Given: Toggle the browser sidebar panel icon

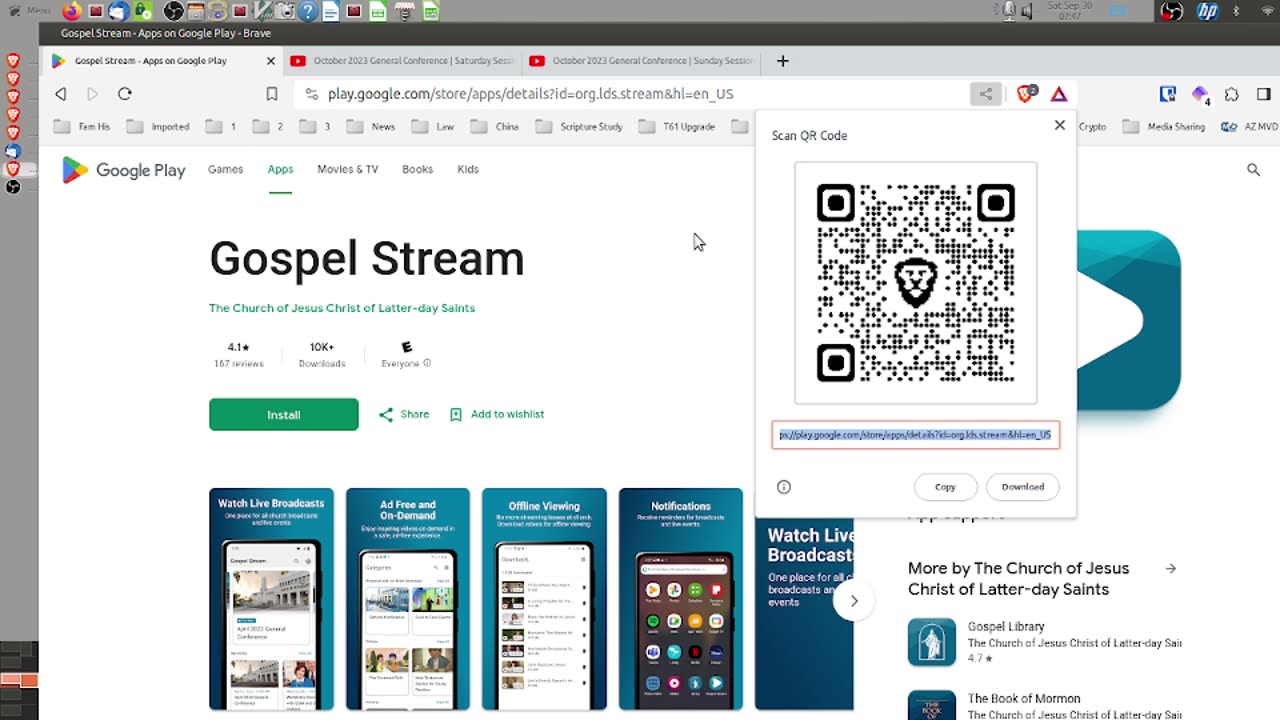Looking at the screenshot, I should click(x=1264, y=94).
